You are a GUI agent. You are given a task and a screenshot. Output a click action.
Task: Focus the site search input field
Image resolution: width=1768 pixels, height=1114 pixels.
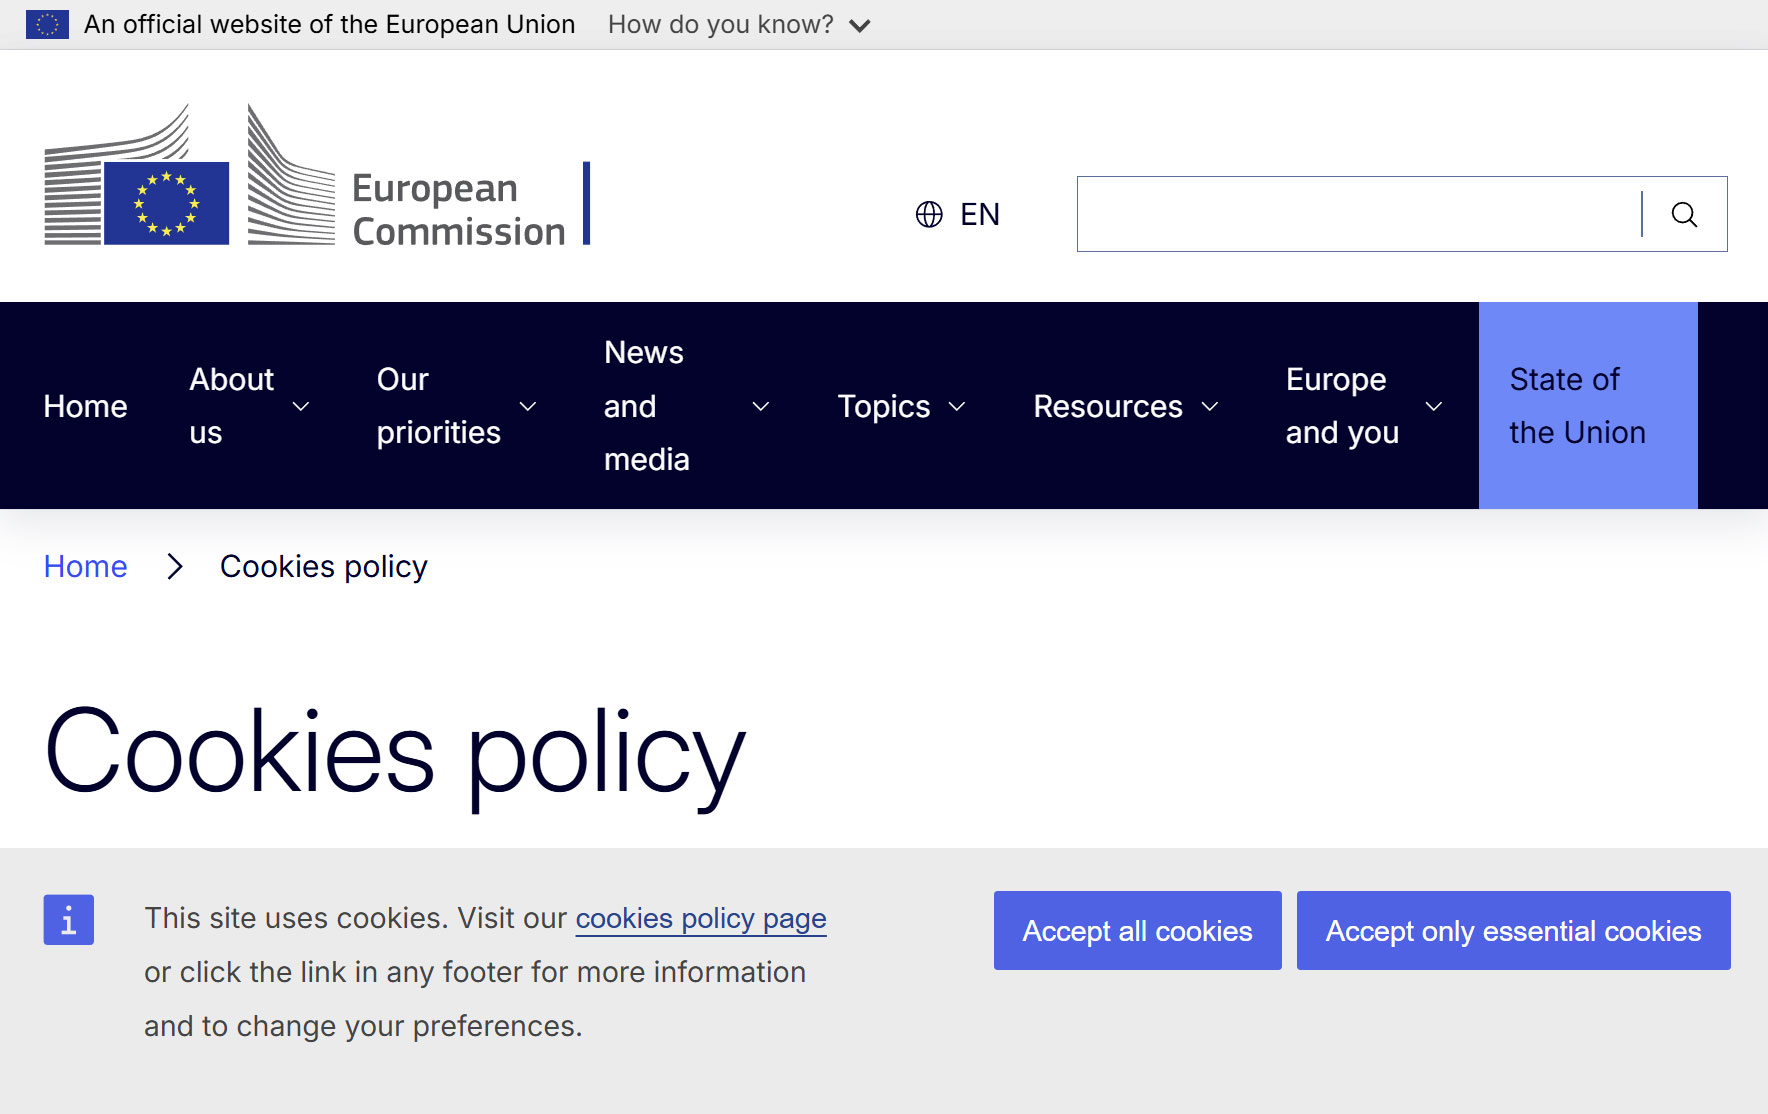(1359, 214)
